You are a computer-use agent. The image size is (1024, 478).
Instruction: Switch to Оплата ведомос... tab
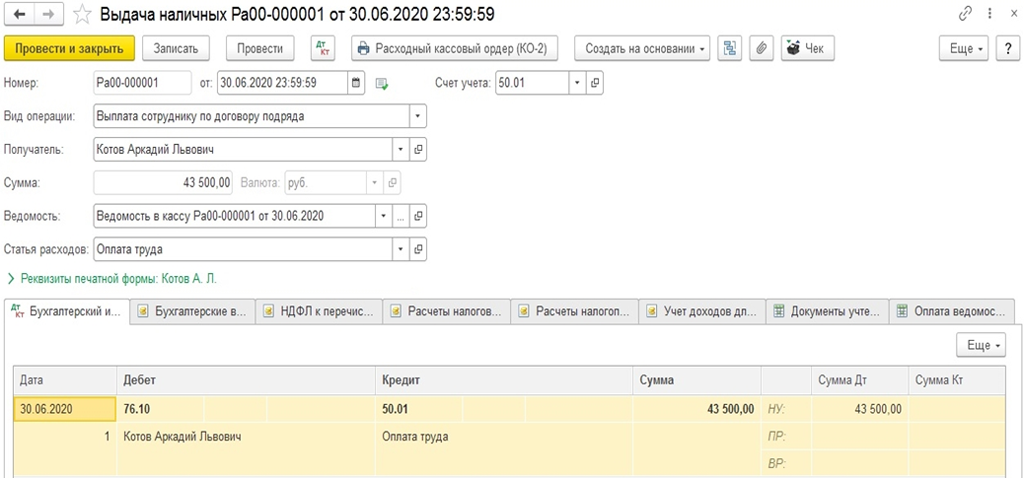click(x=953, y=311)
